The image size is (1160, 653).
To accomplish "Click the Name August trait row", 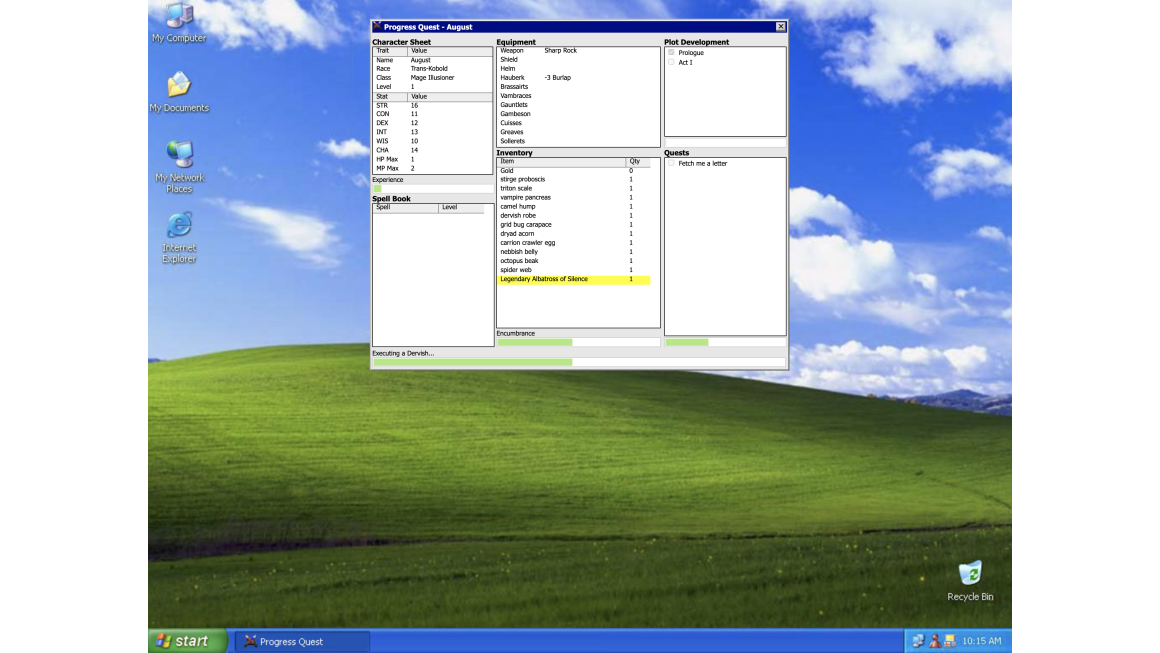I will coord(432,60).
